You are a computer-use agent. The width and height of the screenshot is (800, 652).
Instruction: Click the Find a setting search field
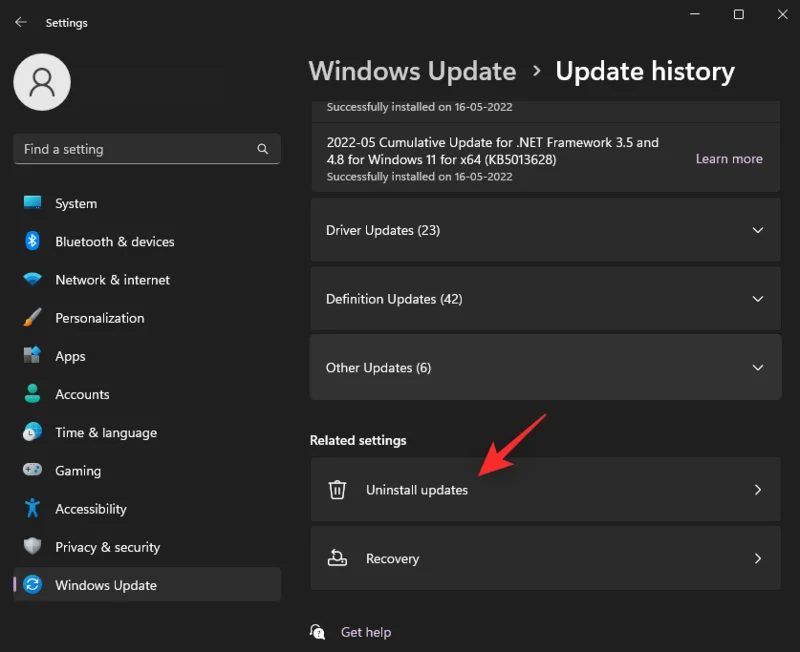point(146,148)
